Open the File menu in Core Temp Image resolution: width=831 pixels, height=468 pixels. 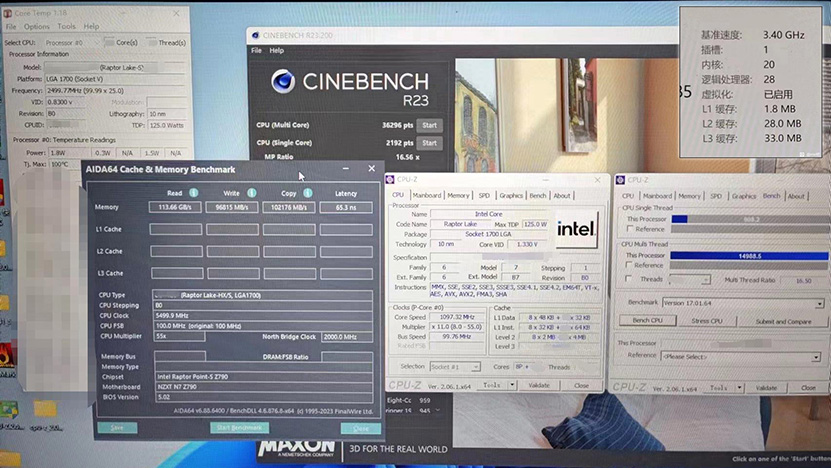(x=11, y=27)
